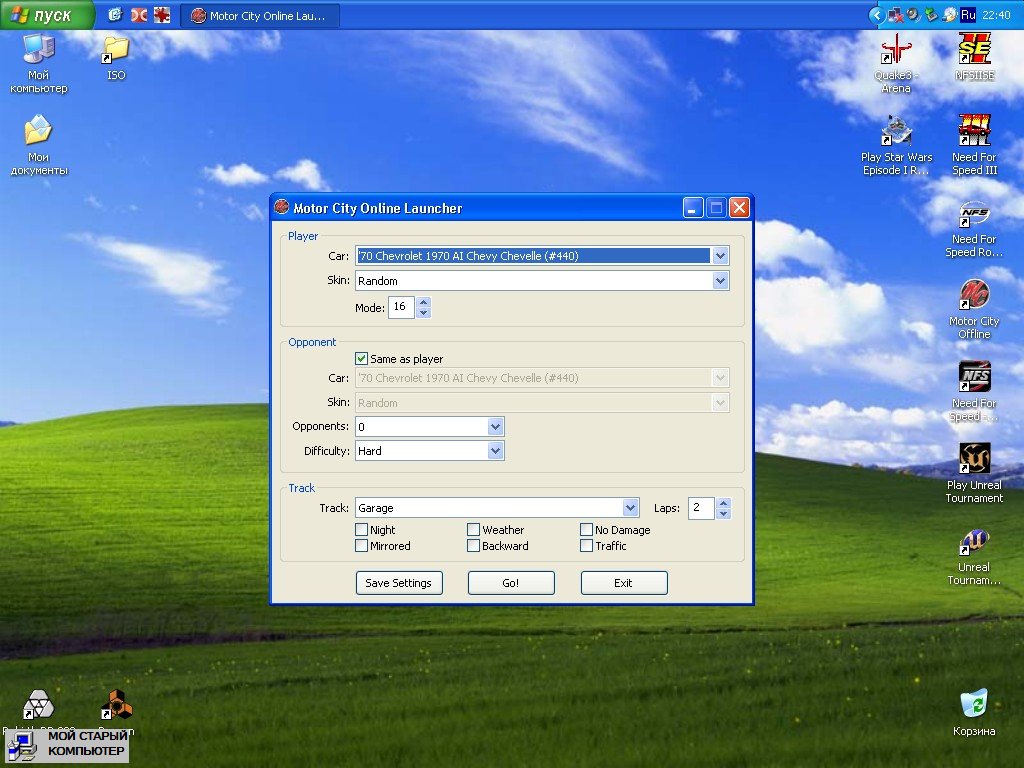Expand the Track dropdown showing Garage
This screenshot has height=768, width=1024.
630,508
